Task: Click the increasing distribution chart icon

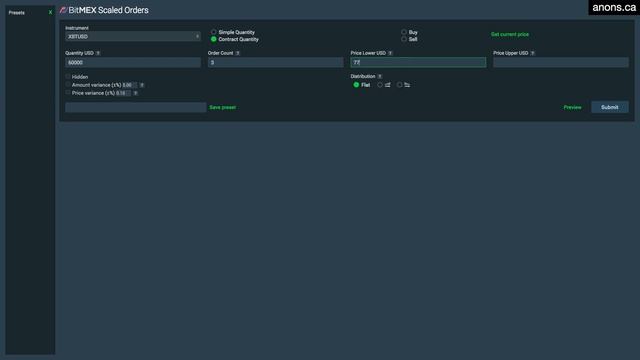Action: 388,85
